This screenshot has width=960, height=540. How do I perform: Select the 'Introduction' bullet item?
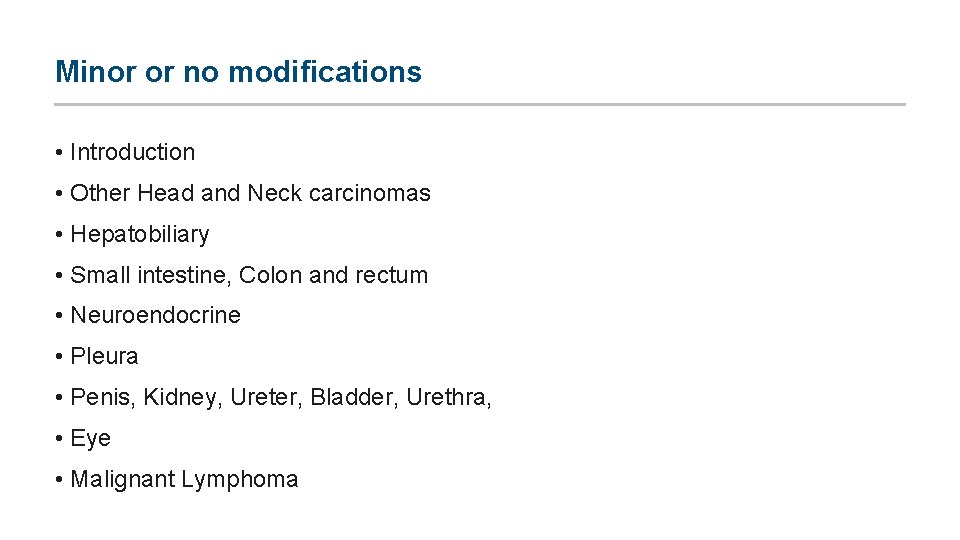[132, 153]
